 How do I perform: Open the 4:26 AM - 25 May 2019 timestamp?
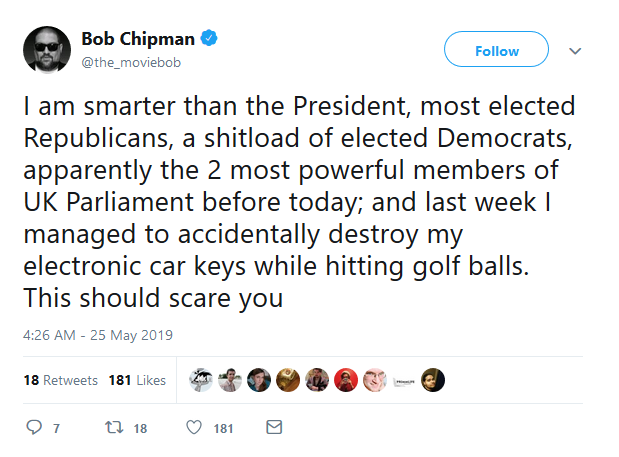click(98, 335)
